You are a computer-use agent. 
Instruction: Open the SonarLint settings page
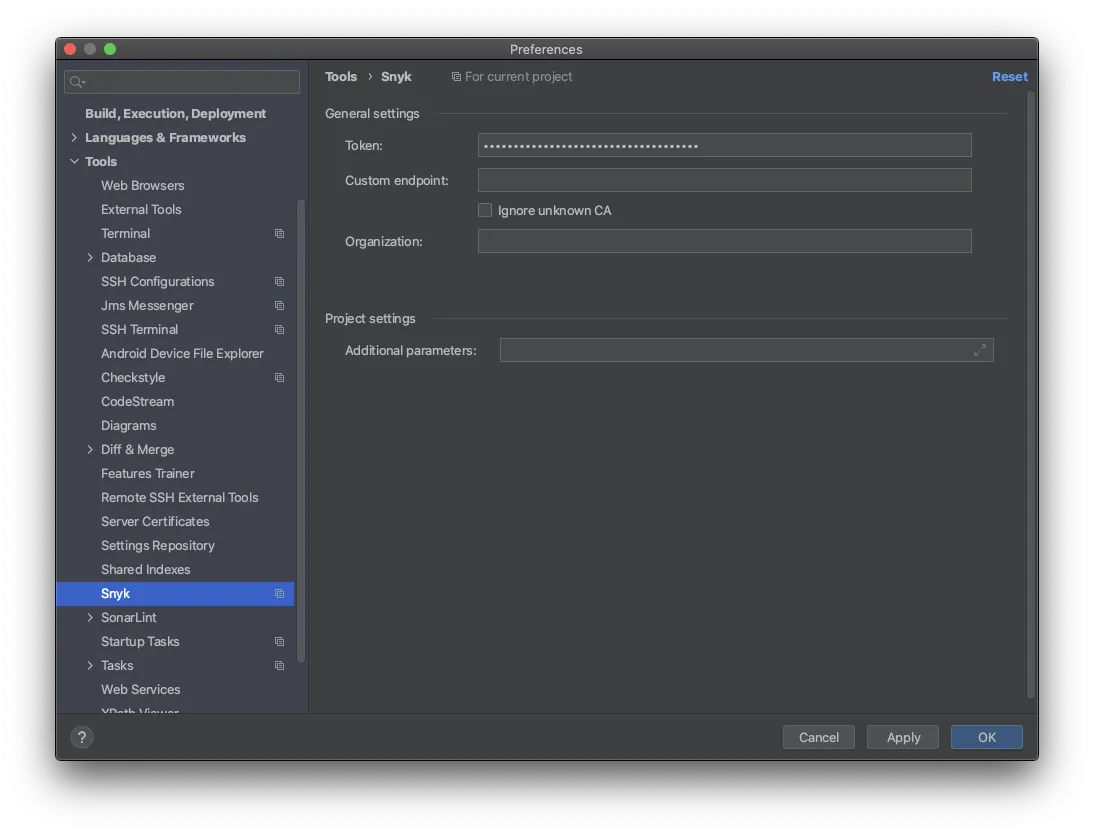(129, 618)
